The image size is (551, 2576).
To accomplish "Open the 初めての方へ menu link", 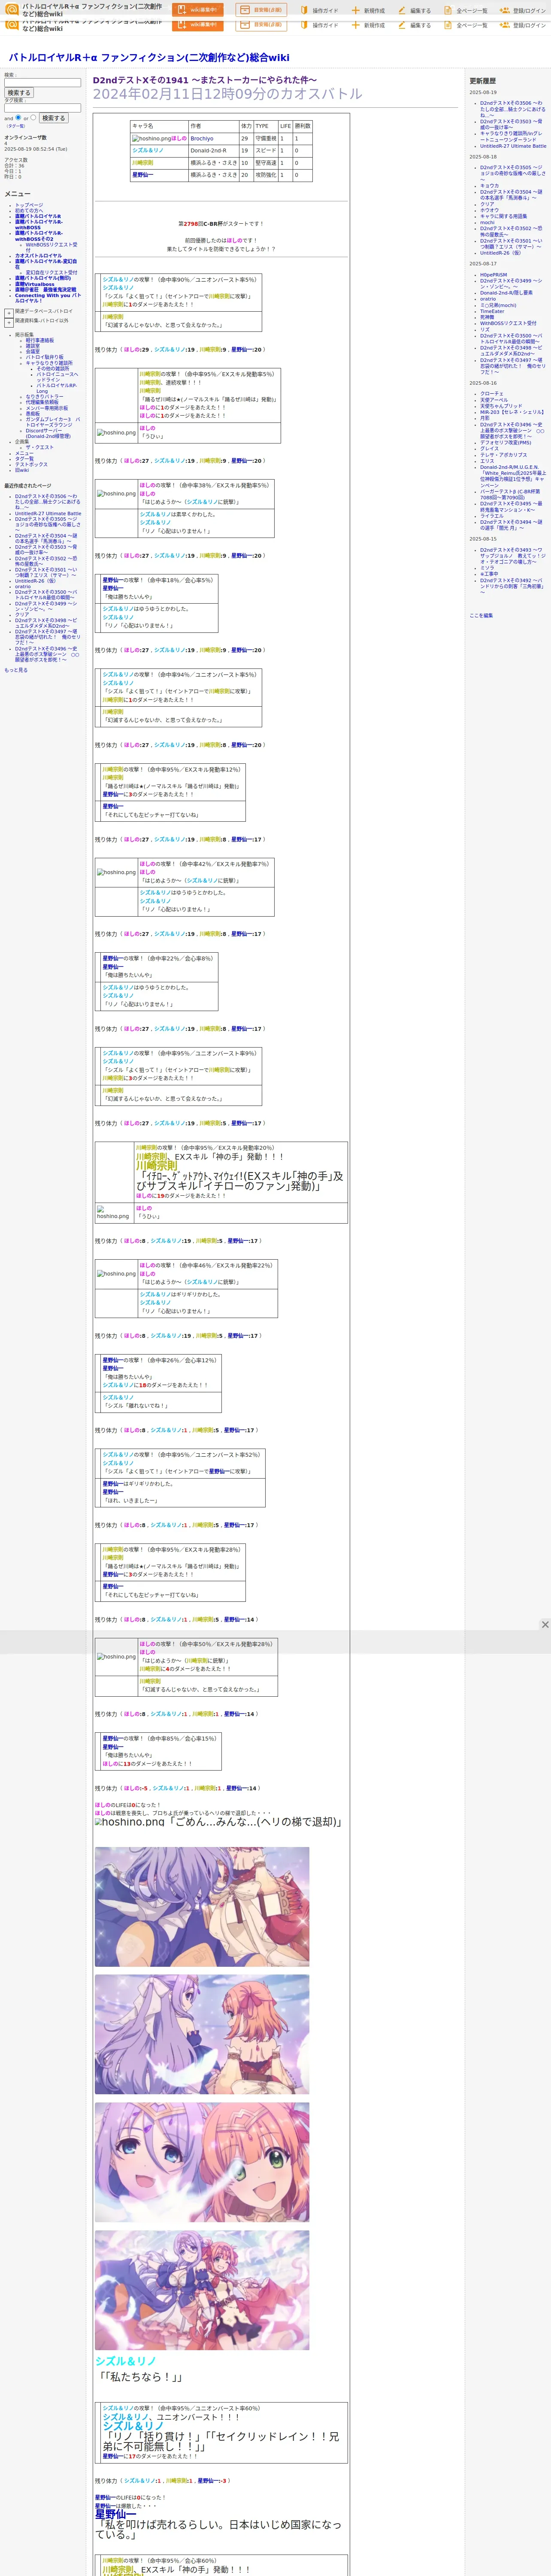I will (29, 211).
